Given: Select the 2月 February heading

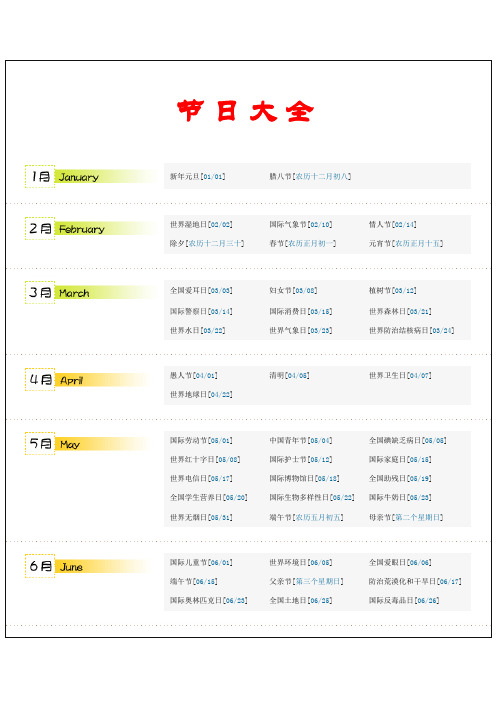Looking at the screenshot, I should [x=90, y=228].
